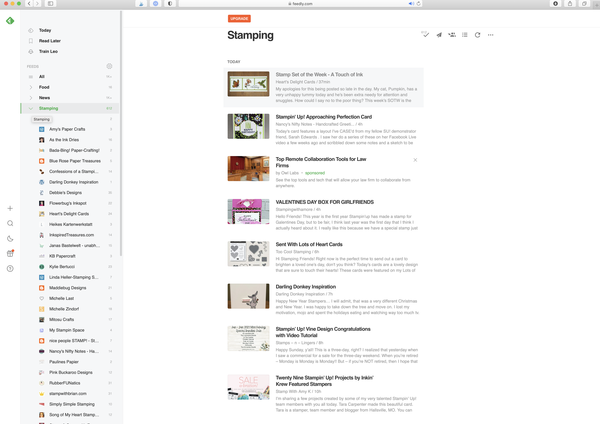Open the more options ellipsis menu
The height and width of the screenshot is (424, 600).
pyautogui.click(x=491, y=35)
